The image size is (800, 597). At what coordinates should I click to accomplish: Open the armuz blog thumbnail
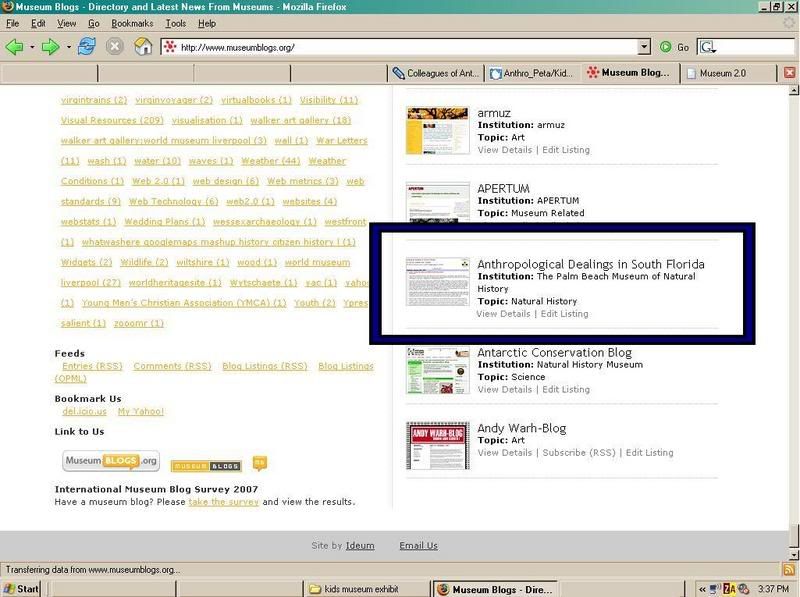pos(438,131)
